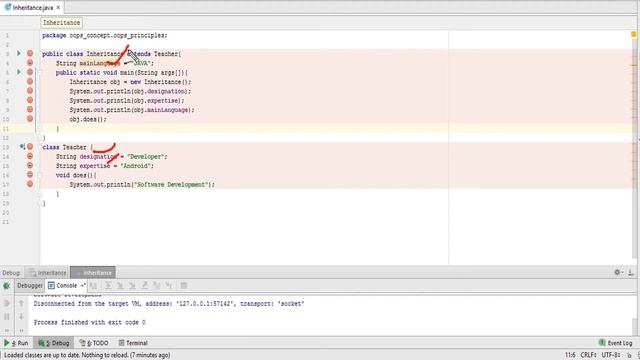Collapse Teacher class fold on line 19
The image size is (640, 360).
click(41, 203)
